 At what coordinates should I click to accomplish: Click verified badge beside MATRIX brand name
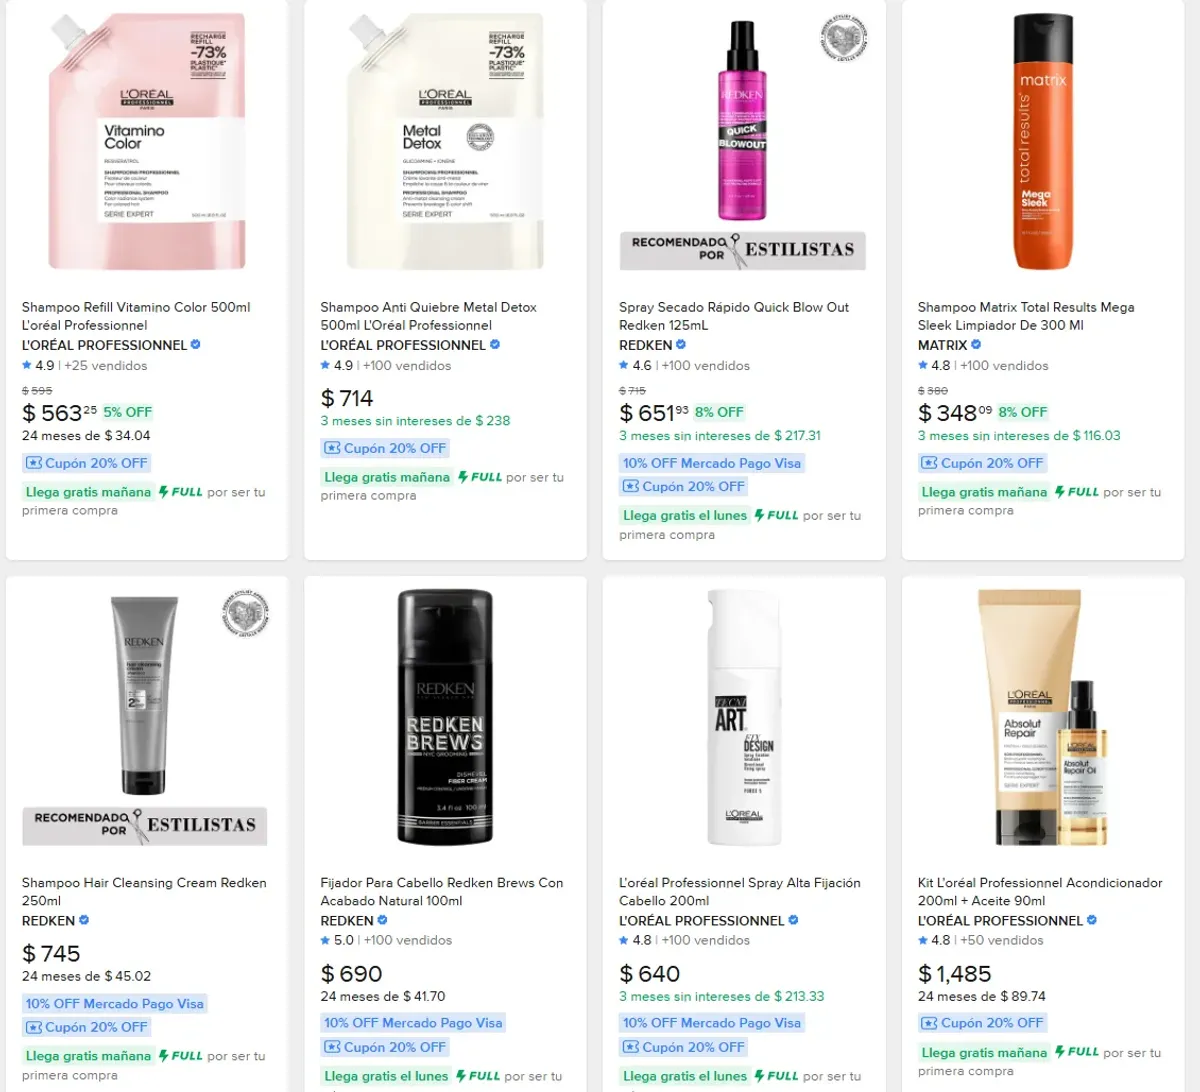point(976,345)
